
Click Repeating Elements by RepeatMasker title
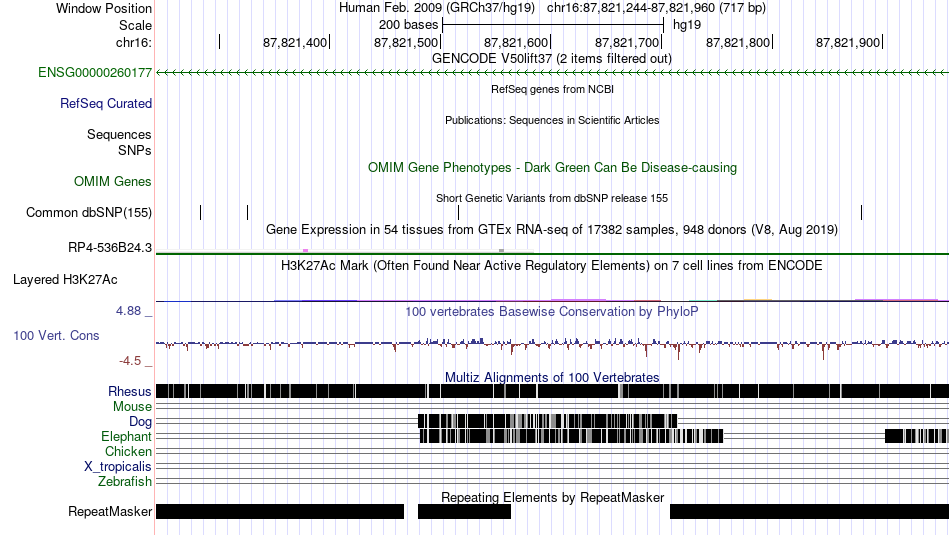(552, 497)
